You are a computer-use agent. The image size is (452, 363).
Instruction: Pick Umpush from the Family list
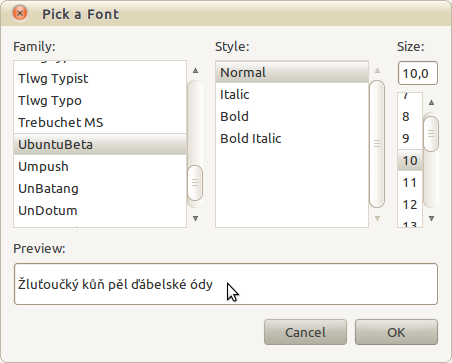[x=100, y=166]
